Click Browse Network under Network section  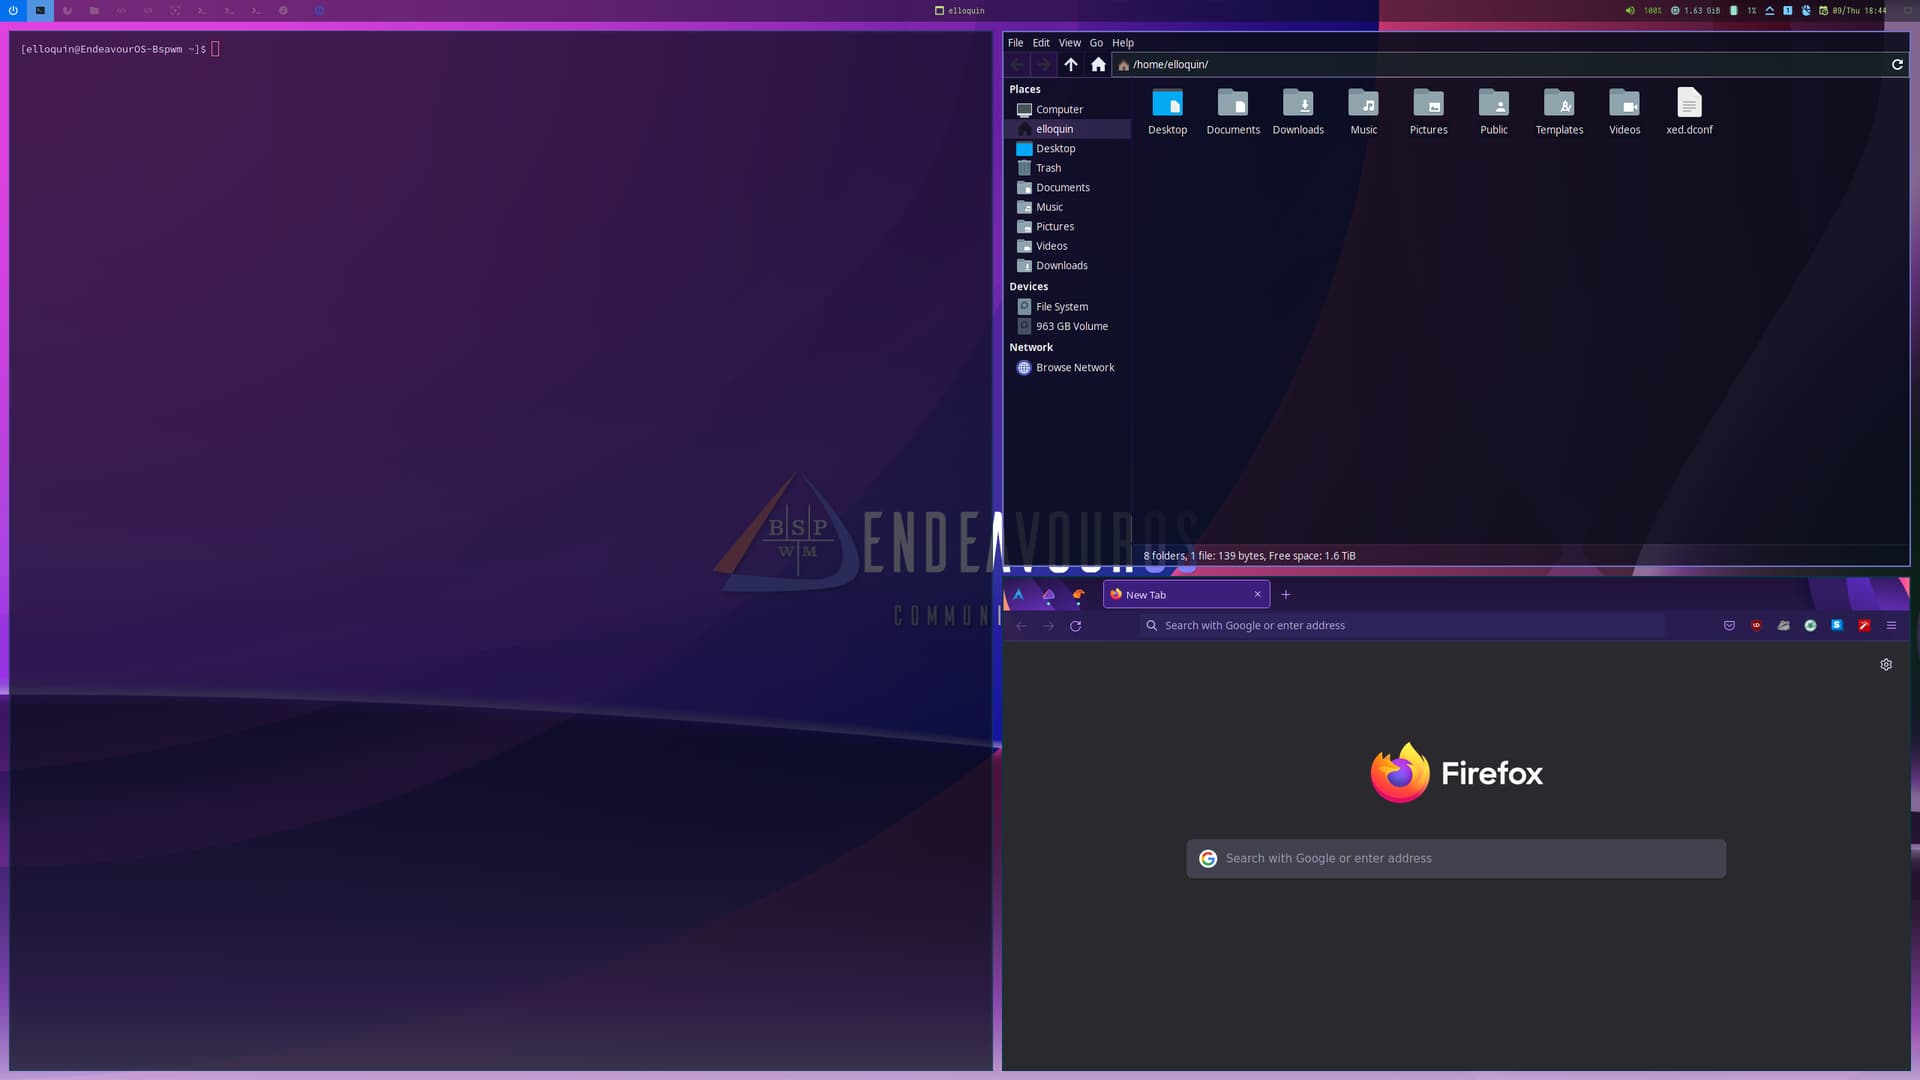coord(1075,367)
